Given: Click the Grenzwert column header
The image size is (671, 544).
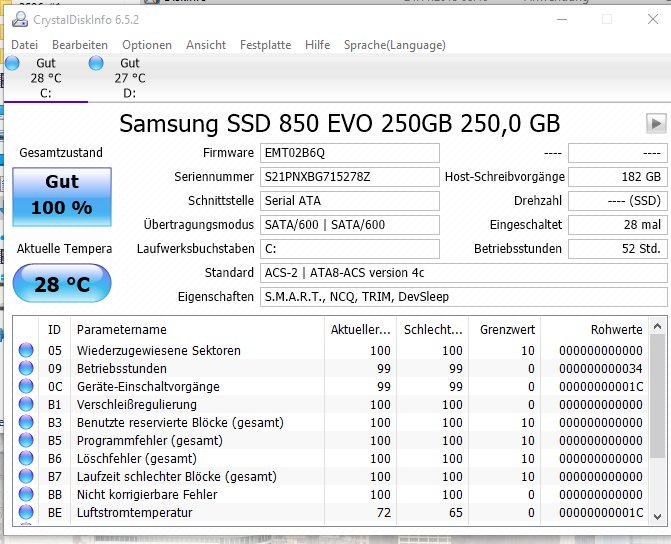Looking at the screenshot, I should pyautogui.click(x=505, y=330).
